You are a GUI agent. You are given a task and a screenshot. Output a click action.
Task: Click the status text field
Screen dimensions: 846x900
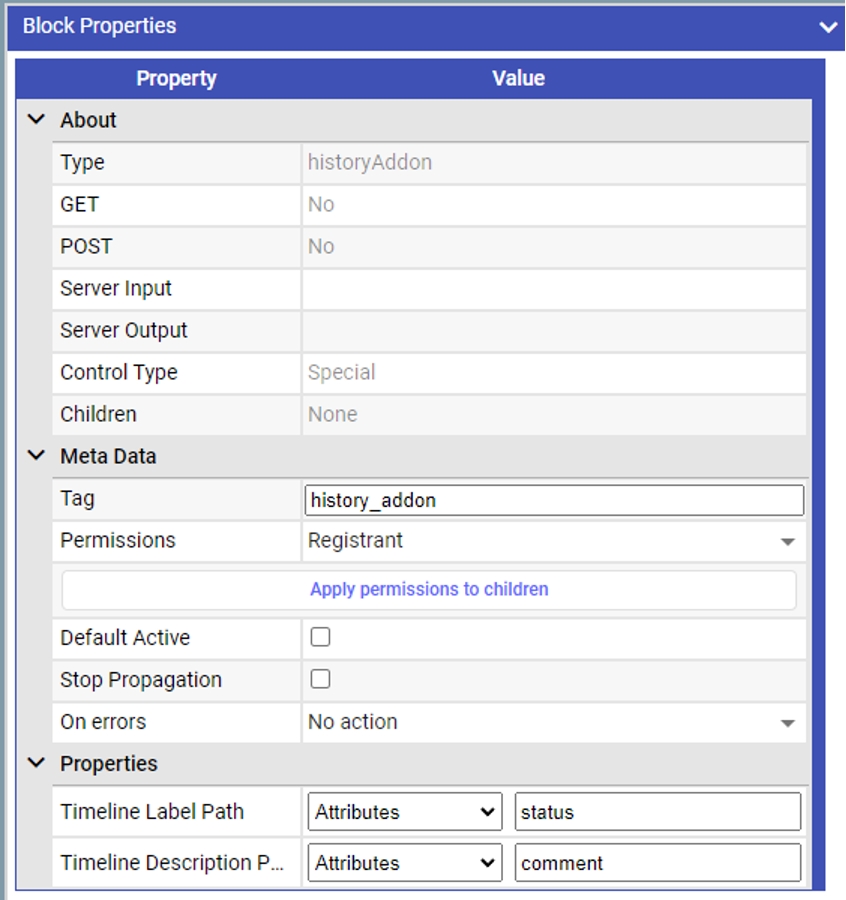(x=657, y=812)
